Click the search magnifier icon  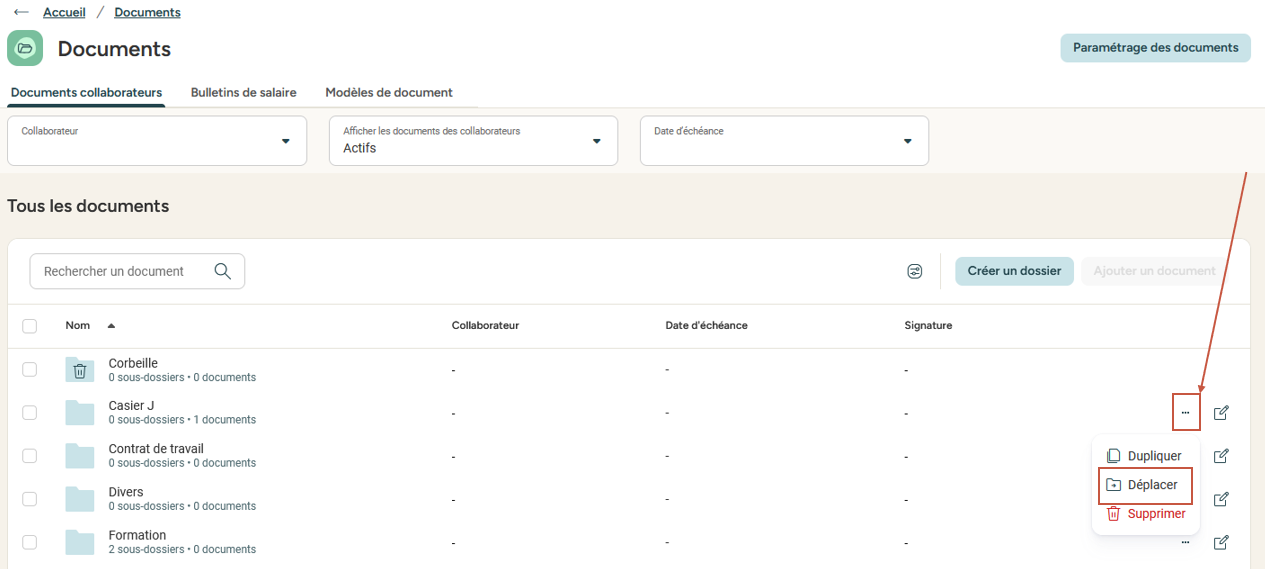pyautogui.click(x=223, y=271)
